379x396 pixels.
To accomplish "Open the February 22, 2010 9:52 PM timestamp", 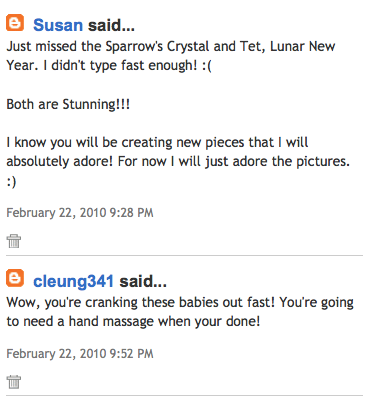I will [x=80, y=354].
